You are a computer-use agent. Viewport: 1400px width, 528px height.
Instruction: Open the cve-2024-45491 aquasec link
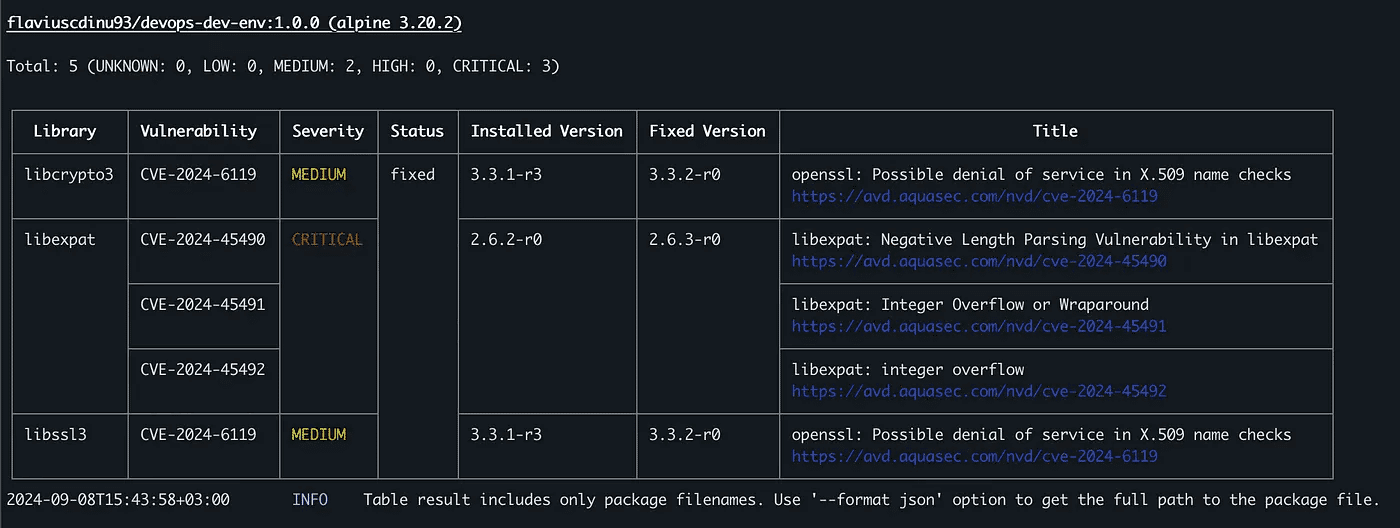(979, 326)
